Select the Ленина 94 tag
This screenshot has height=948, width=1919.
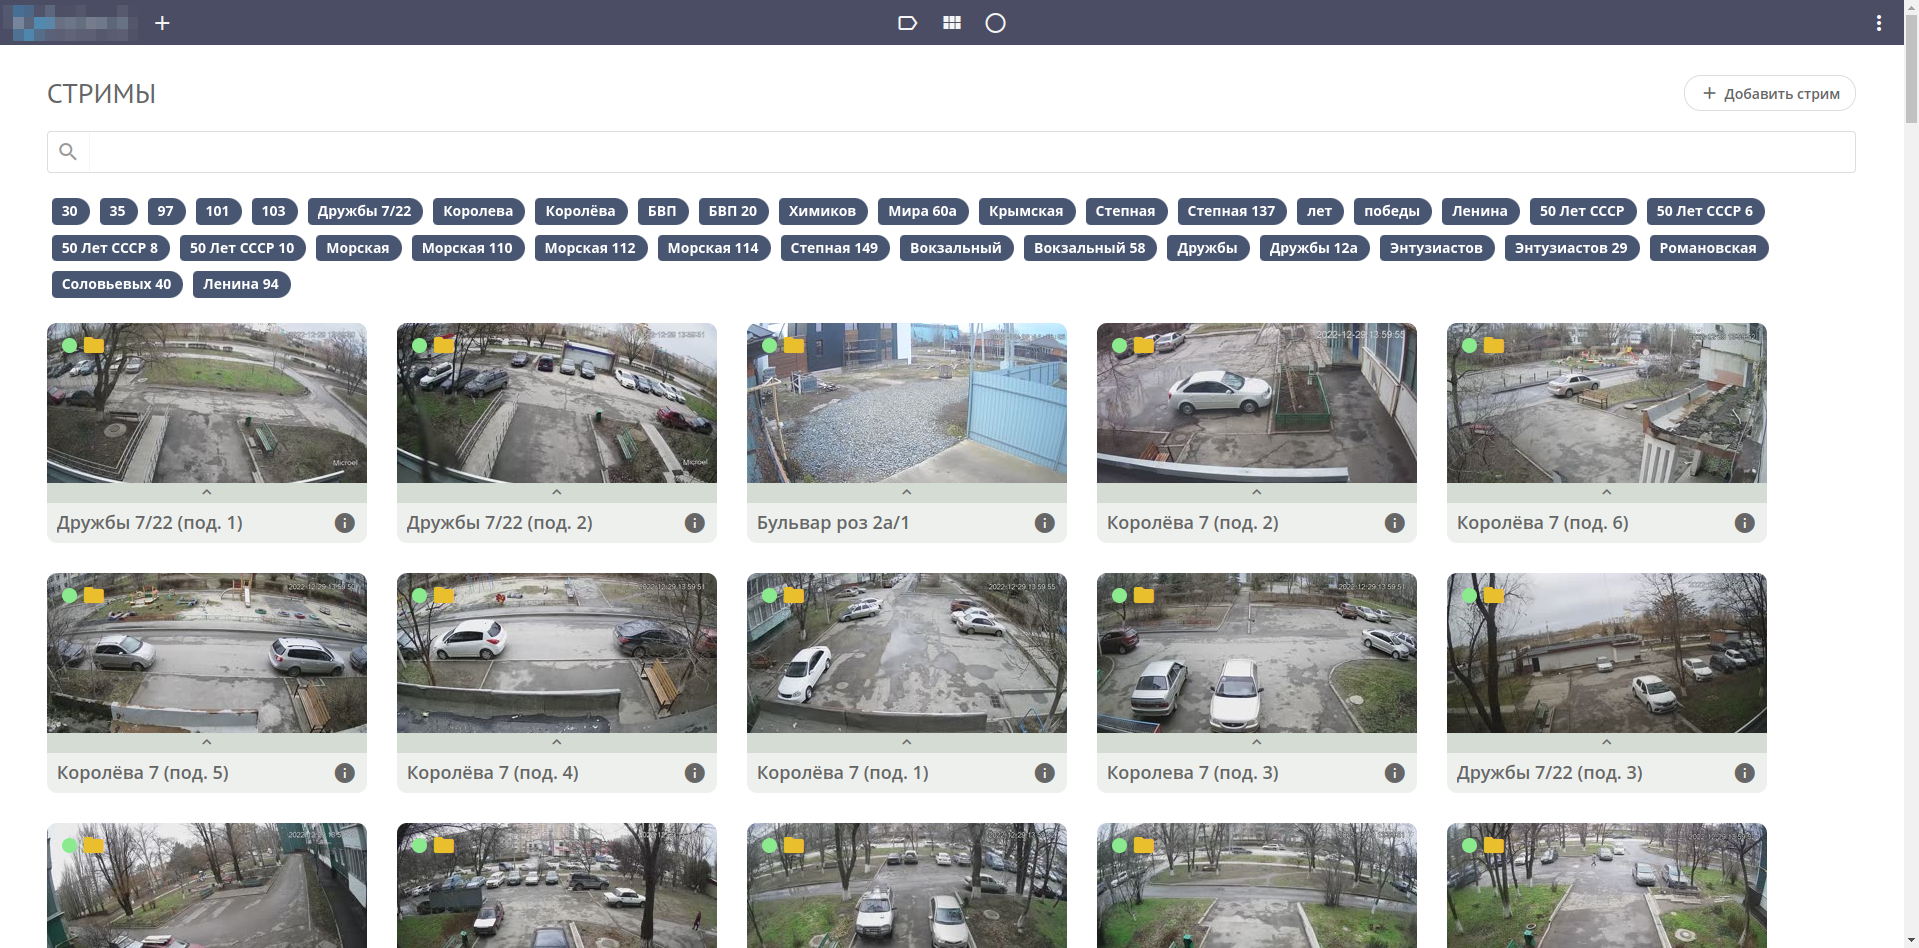[x=241, y=284]
